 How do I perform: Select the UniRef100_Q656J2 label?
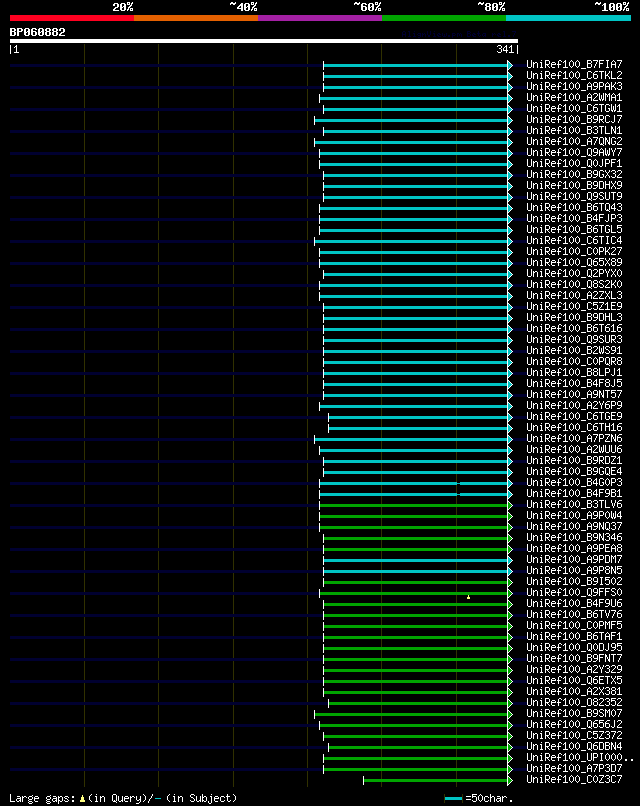[574, 724]
